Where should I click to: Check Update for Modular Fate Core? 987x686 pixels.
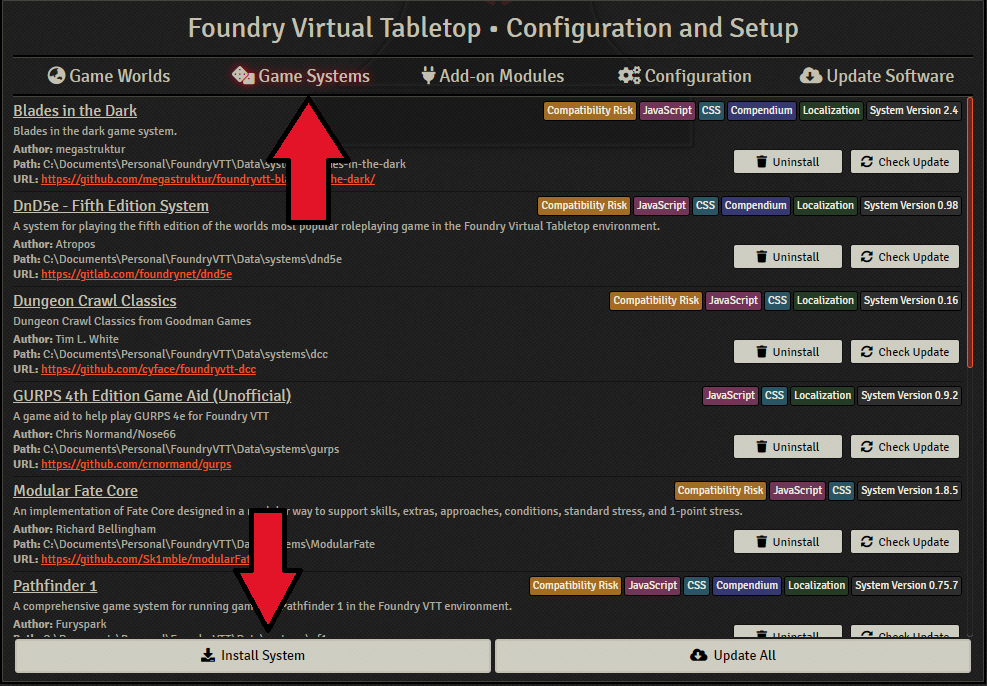905,542
